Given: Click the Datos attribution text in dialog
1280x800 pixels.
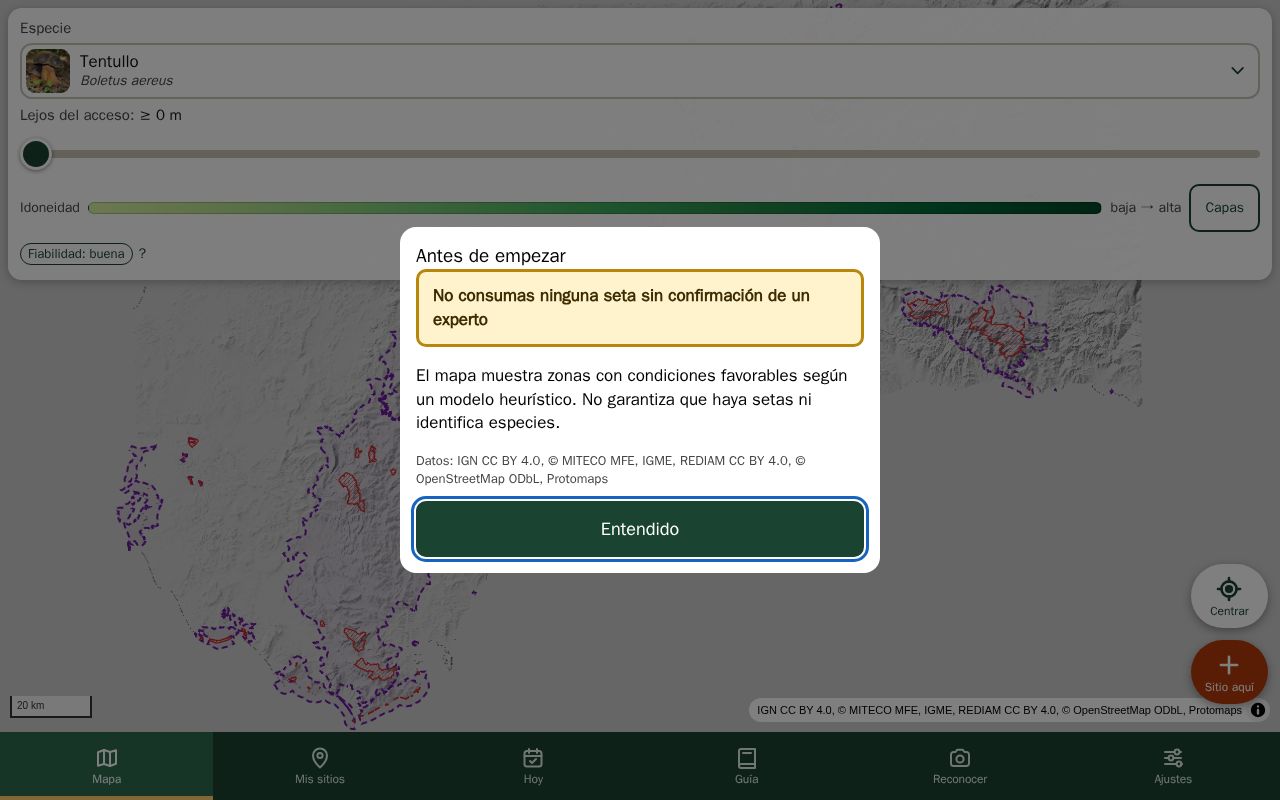Looking at the screenshot, I should [x=611, y=470].
